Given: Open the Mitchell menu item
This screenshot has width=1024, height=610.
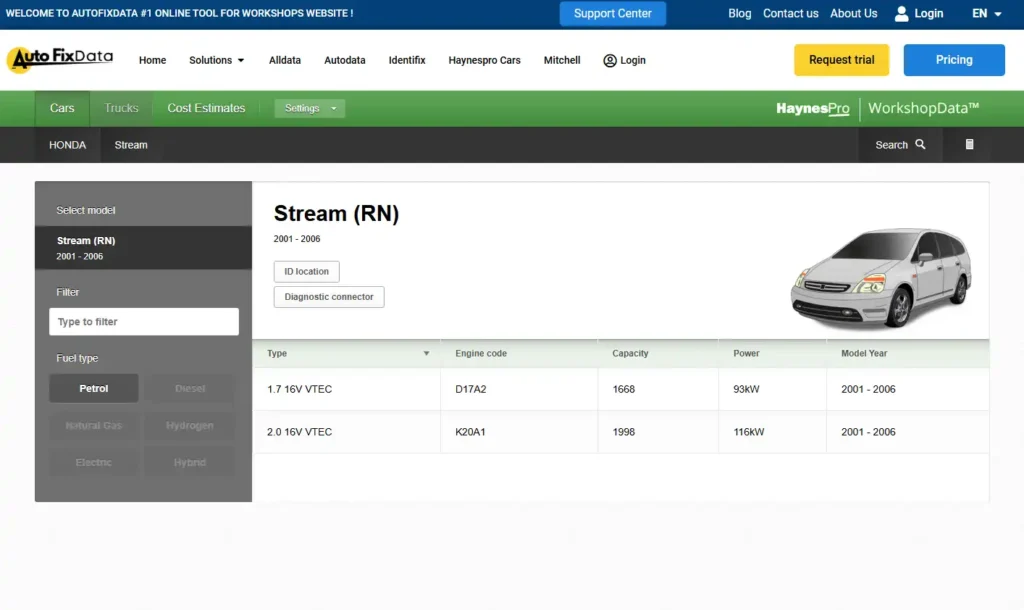Looking at the screenshot, I should click(562, 60).
